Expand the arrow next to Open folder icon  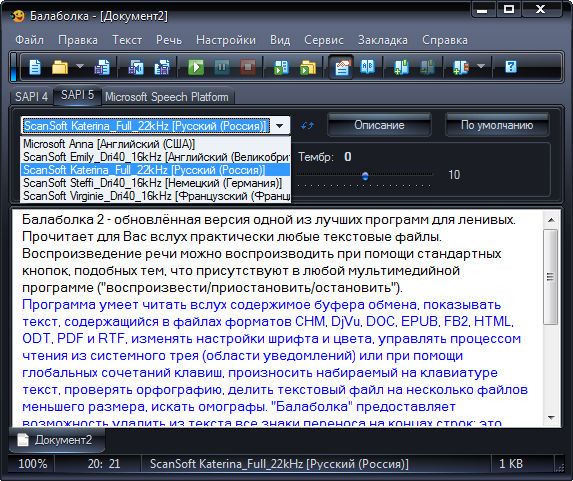(x=80, y=67)
